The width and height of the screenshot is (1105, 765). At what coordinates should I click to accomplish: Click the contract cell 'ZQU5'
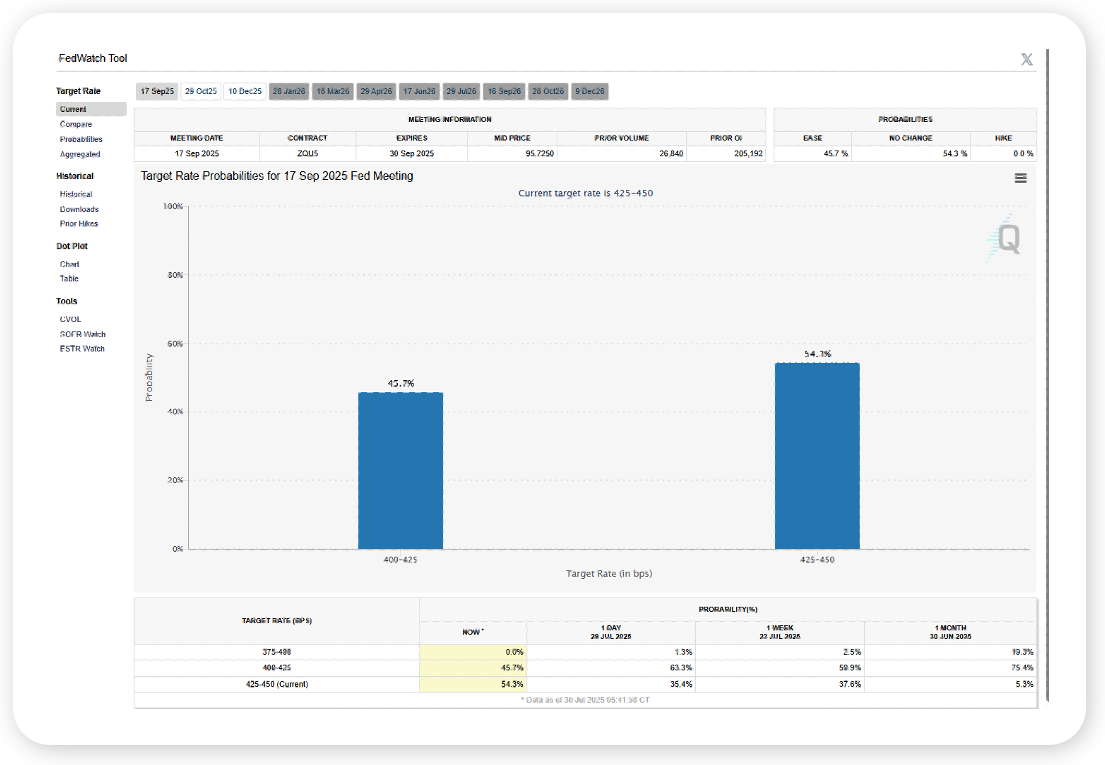[307, 154]
